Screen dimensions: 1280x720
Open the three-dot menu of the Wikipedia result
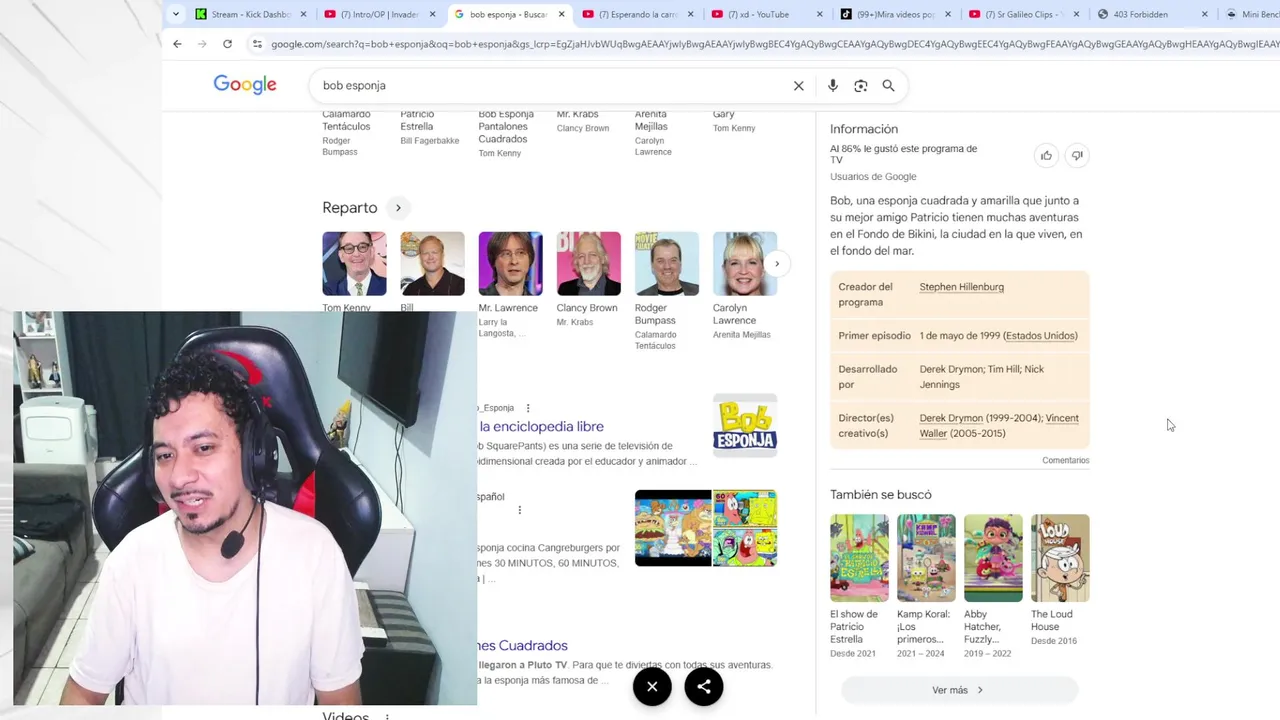[528, 408]
